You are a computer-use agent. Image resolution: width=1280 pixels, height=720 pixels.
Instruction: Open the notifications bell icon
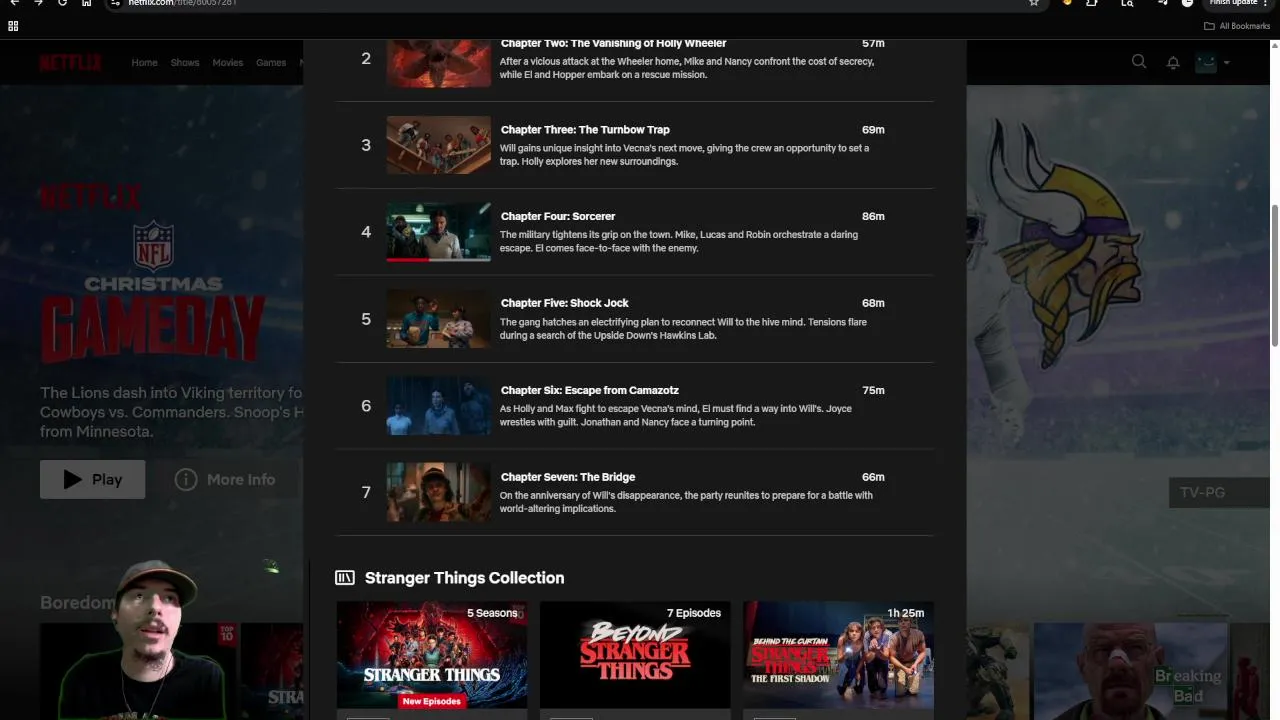[x=1173, y=62]
